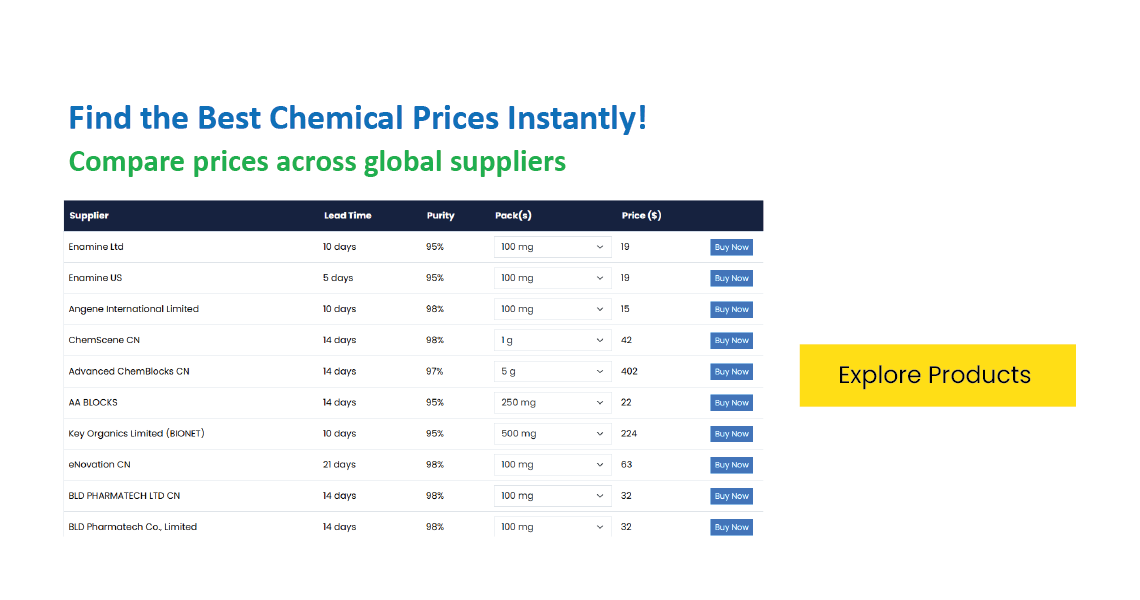
Task: Click the Lead Time column header
Action: [348, 215]
